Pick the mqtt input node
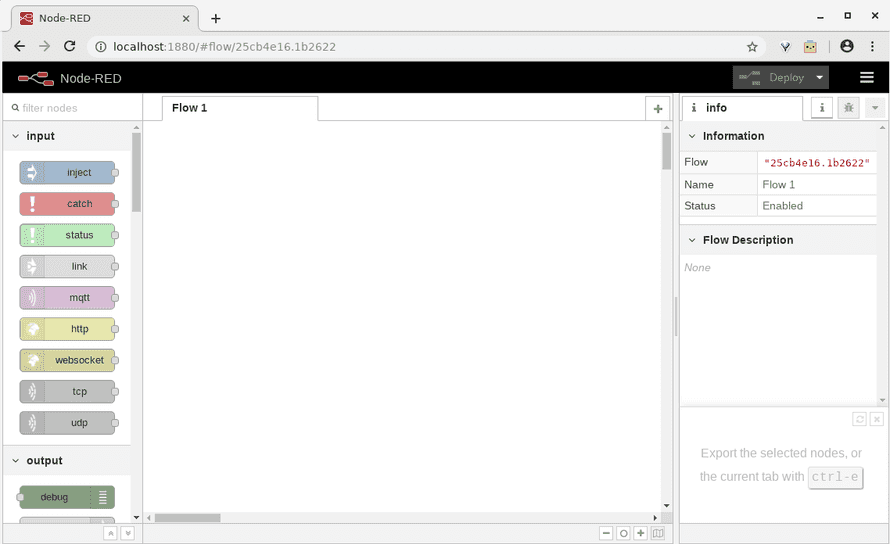This screenshot has width=890, height=544. coord(67,298)
